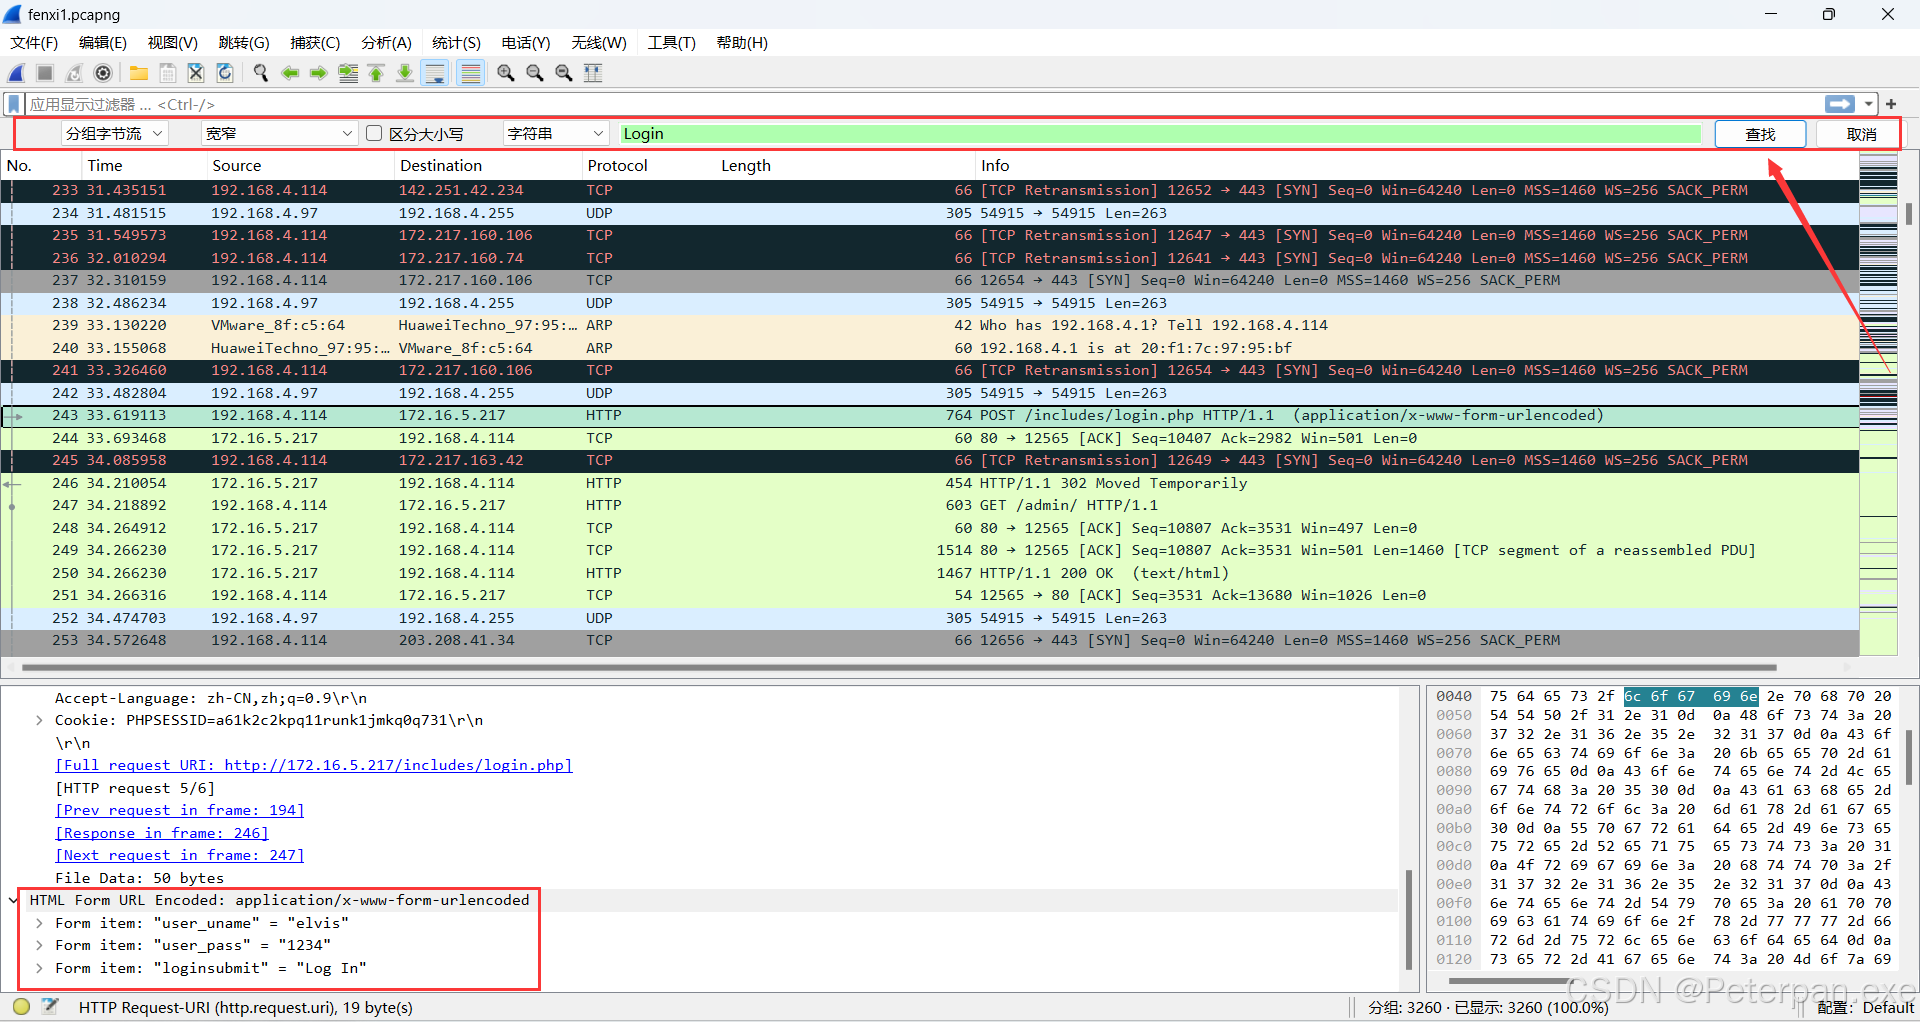The width and height of the screenshot is (1920, 1022).
Task: Open the 捕获(C) menu
Action: click(x=315, y=42)
